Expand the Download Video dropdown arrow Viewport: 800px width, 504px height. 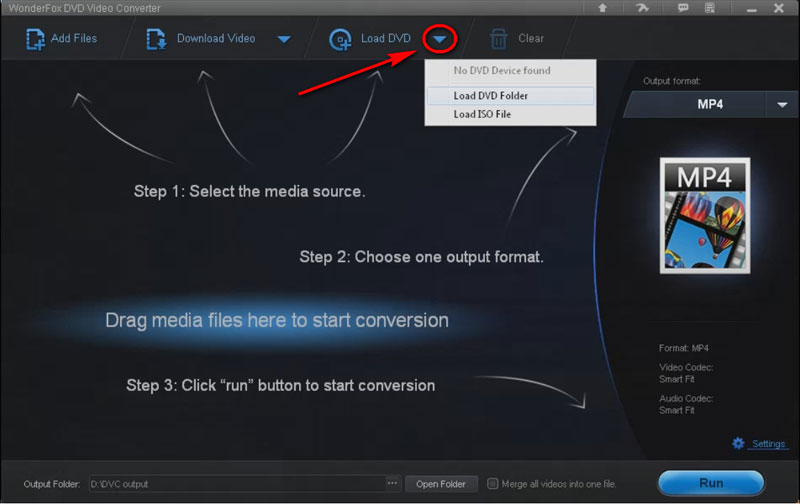point(284,39)
